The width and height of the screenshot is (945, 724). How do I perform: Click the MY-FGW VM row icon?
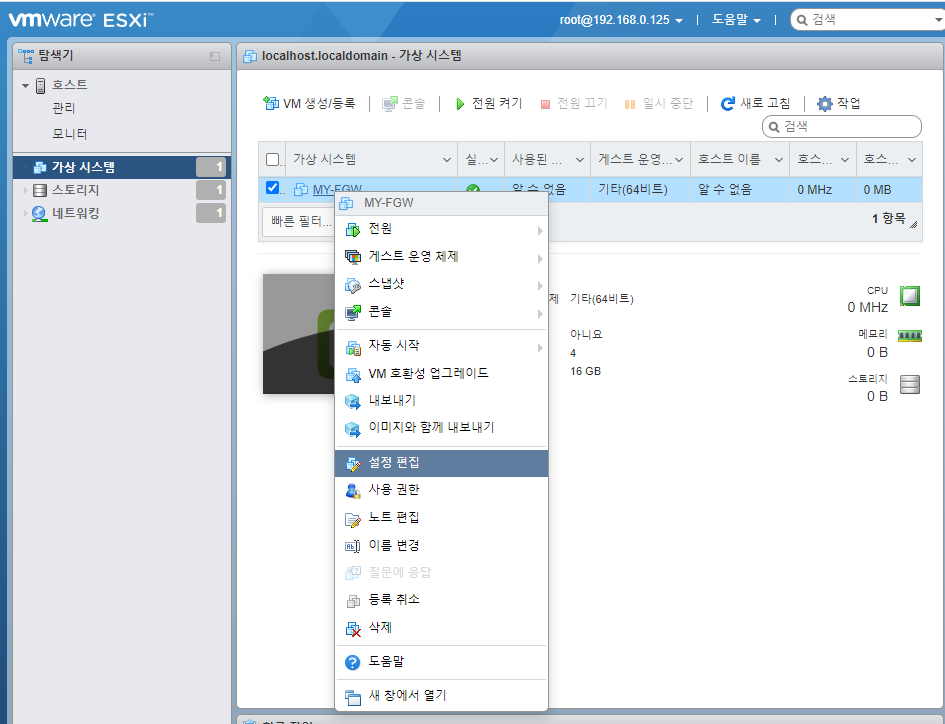click(300, 189)
